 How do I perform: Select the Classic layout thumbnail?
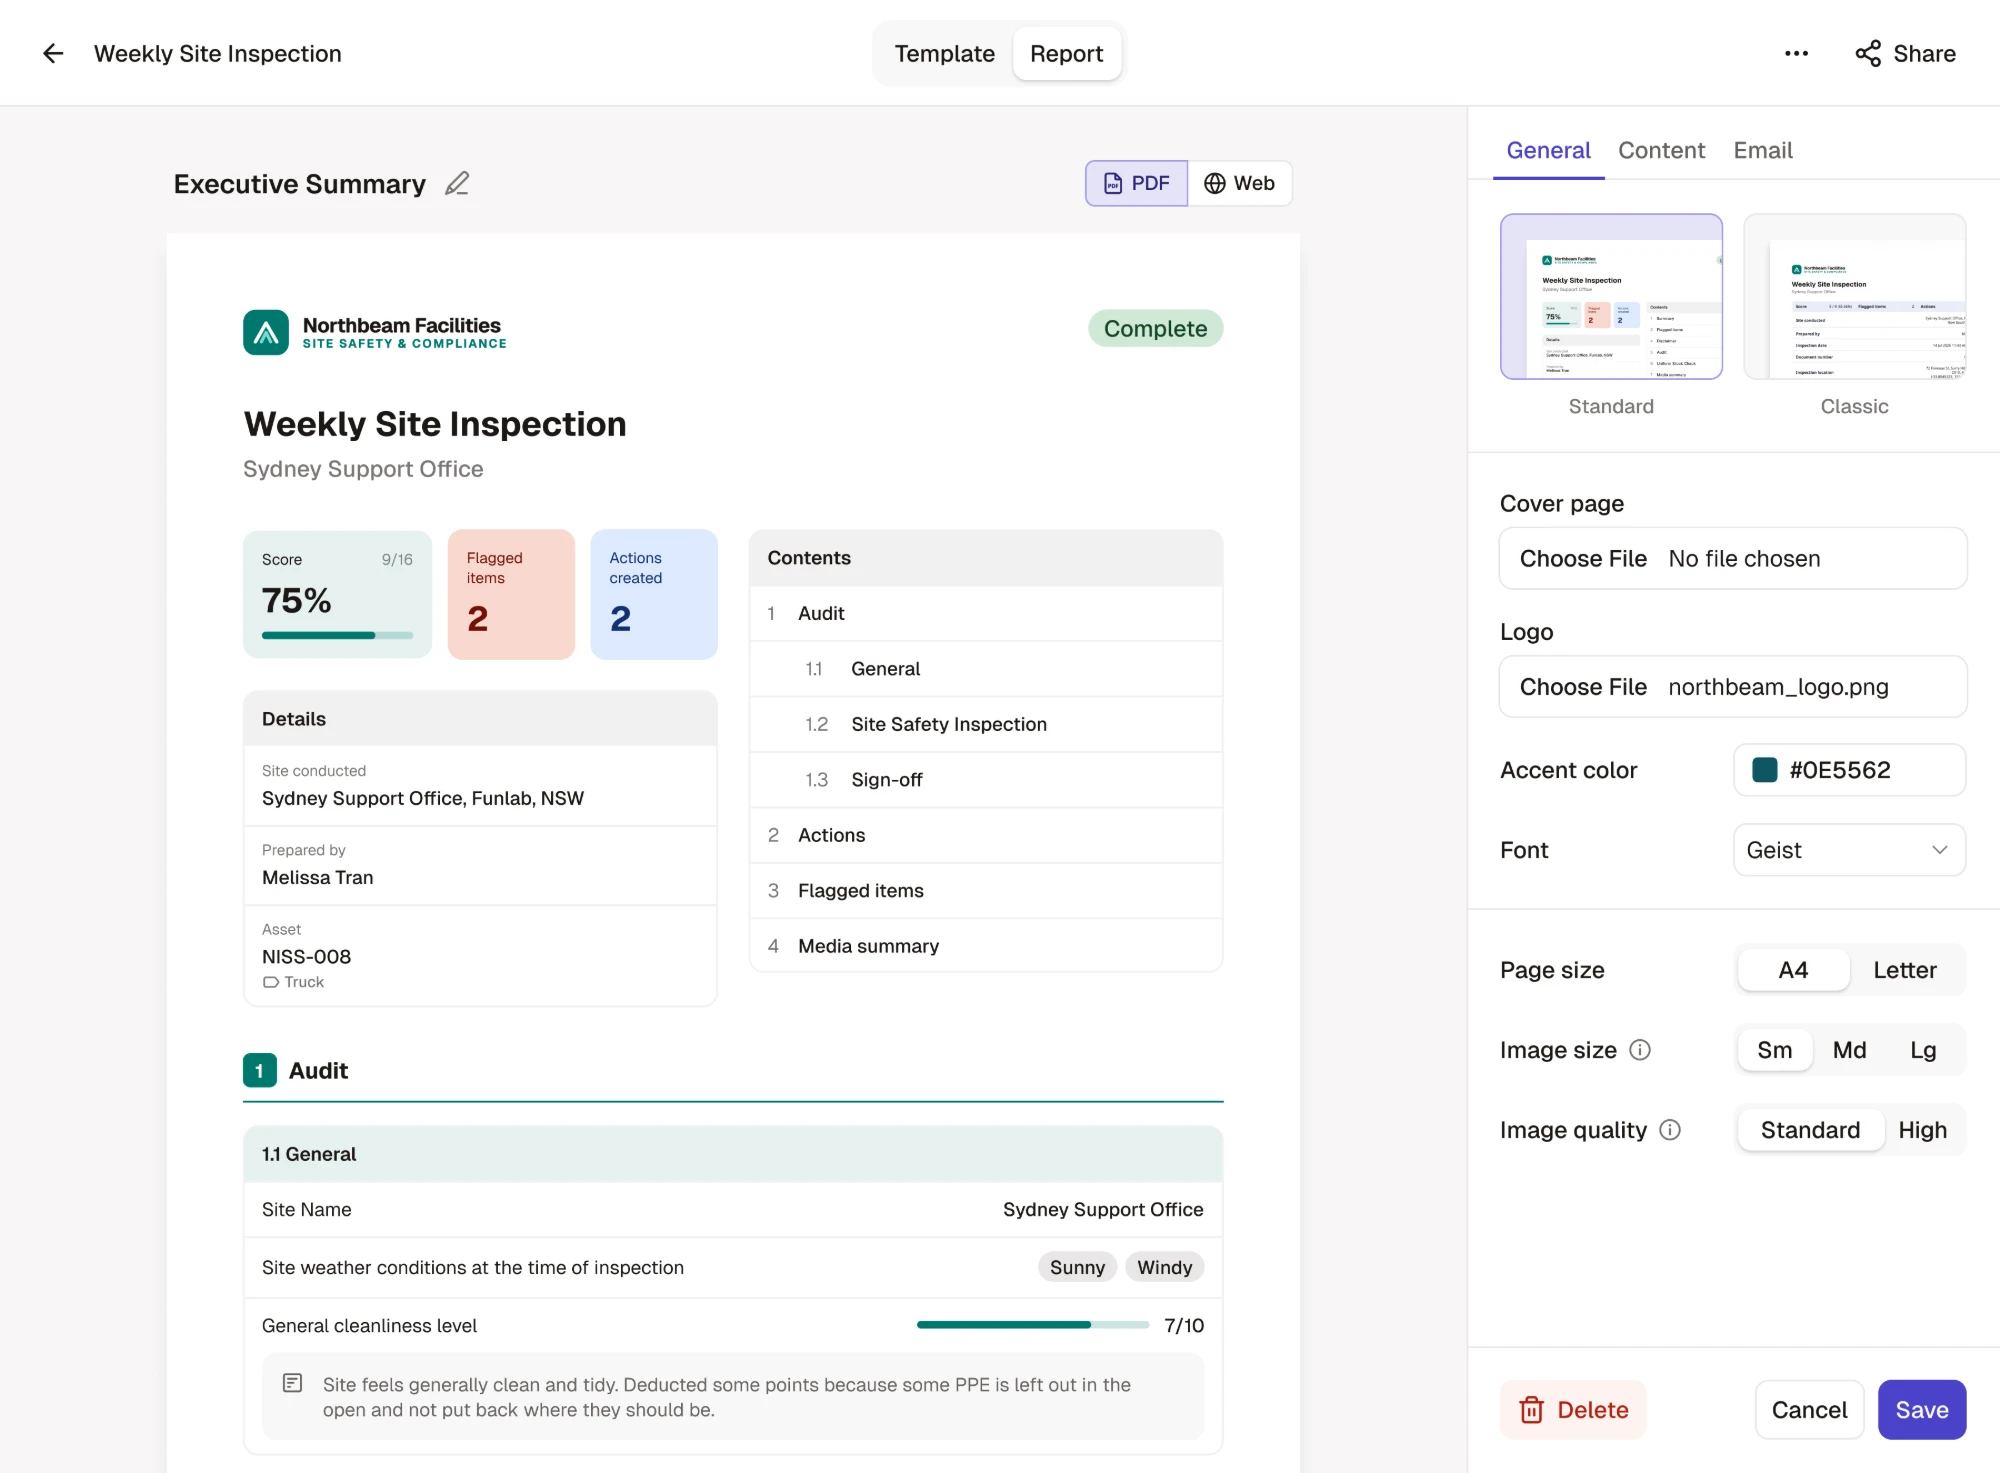[1854, 296]
